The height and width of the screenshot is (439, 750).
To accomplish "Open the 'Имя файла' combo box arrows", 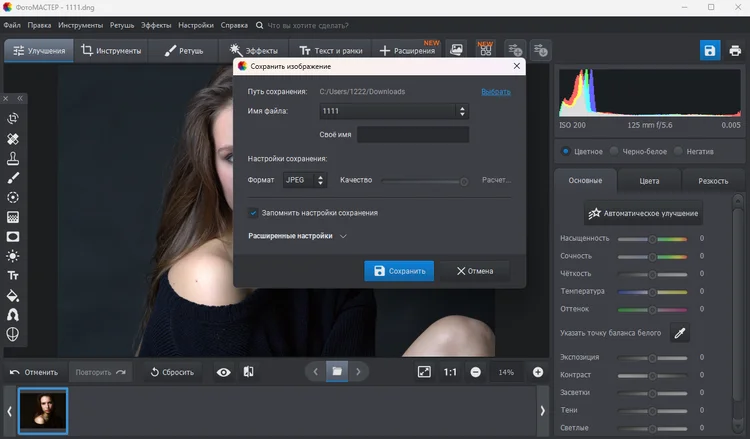I will 462,111.
